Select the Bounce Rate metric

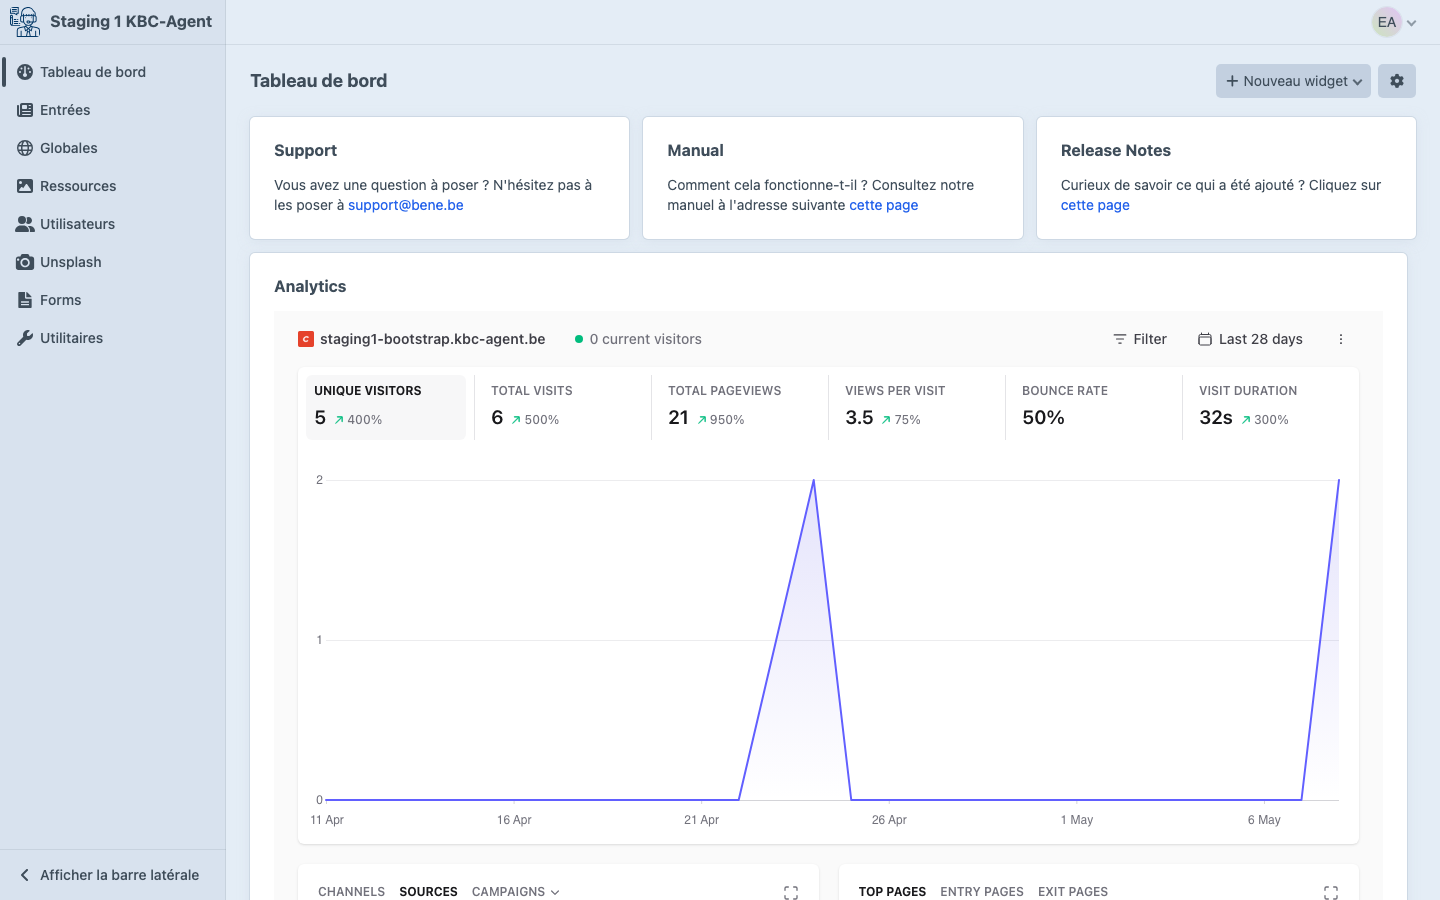pos(1094,407)
